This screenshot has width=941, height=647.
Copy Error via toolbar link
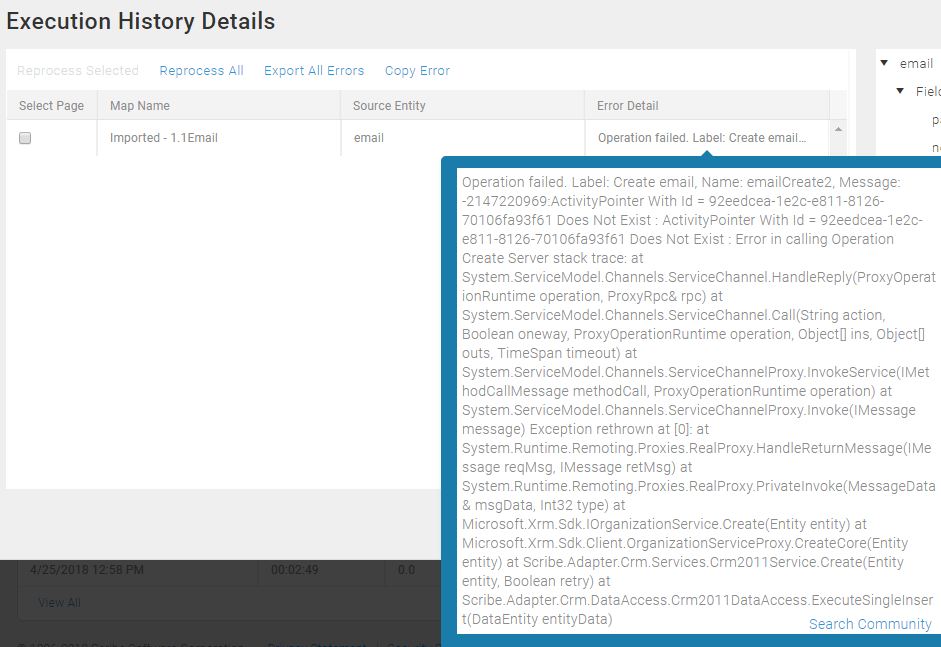click(x=417, y=71)
